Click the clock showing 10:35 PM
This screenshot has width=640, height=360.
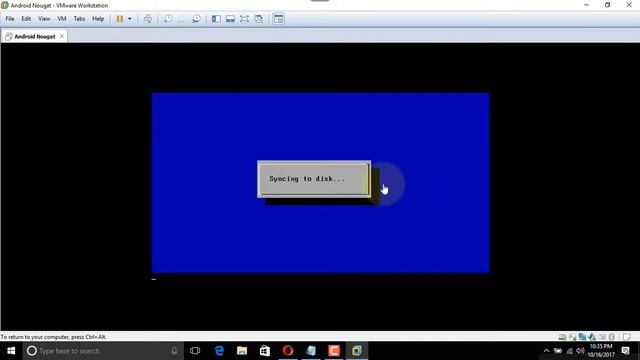[x=601, y=351]
